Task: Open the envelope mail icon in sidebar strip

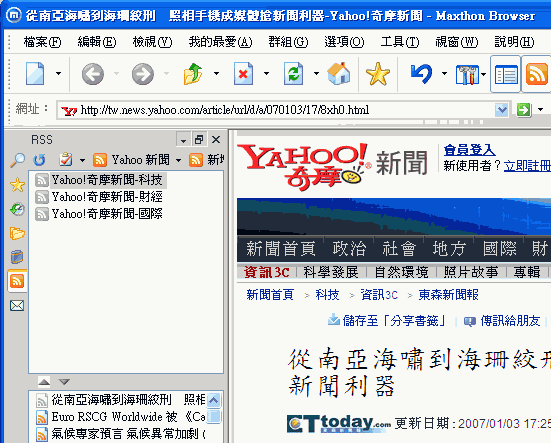Action: (x=17, y=306)
